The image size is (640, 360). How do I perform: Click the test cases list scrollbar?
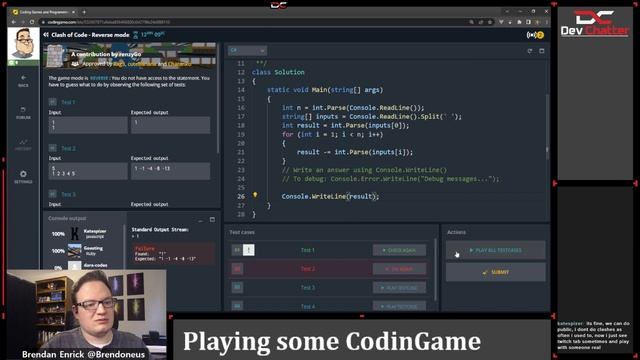[435, 269]
